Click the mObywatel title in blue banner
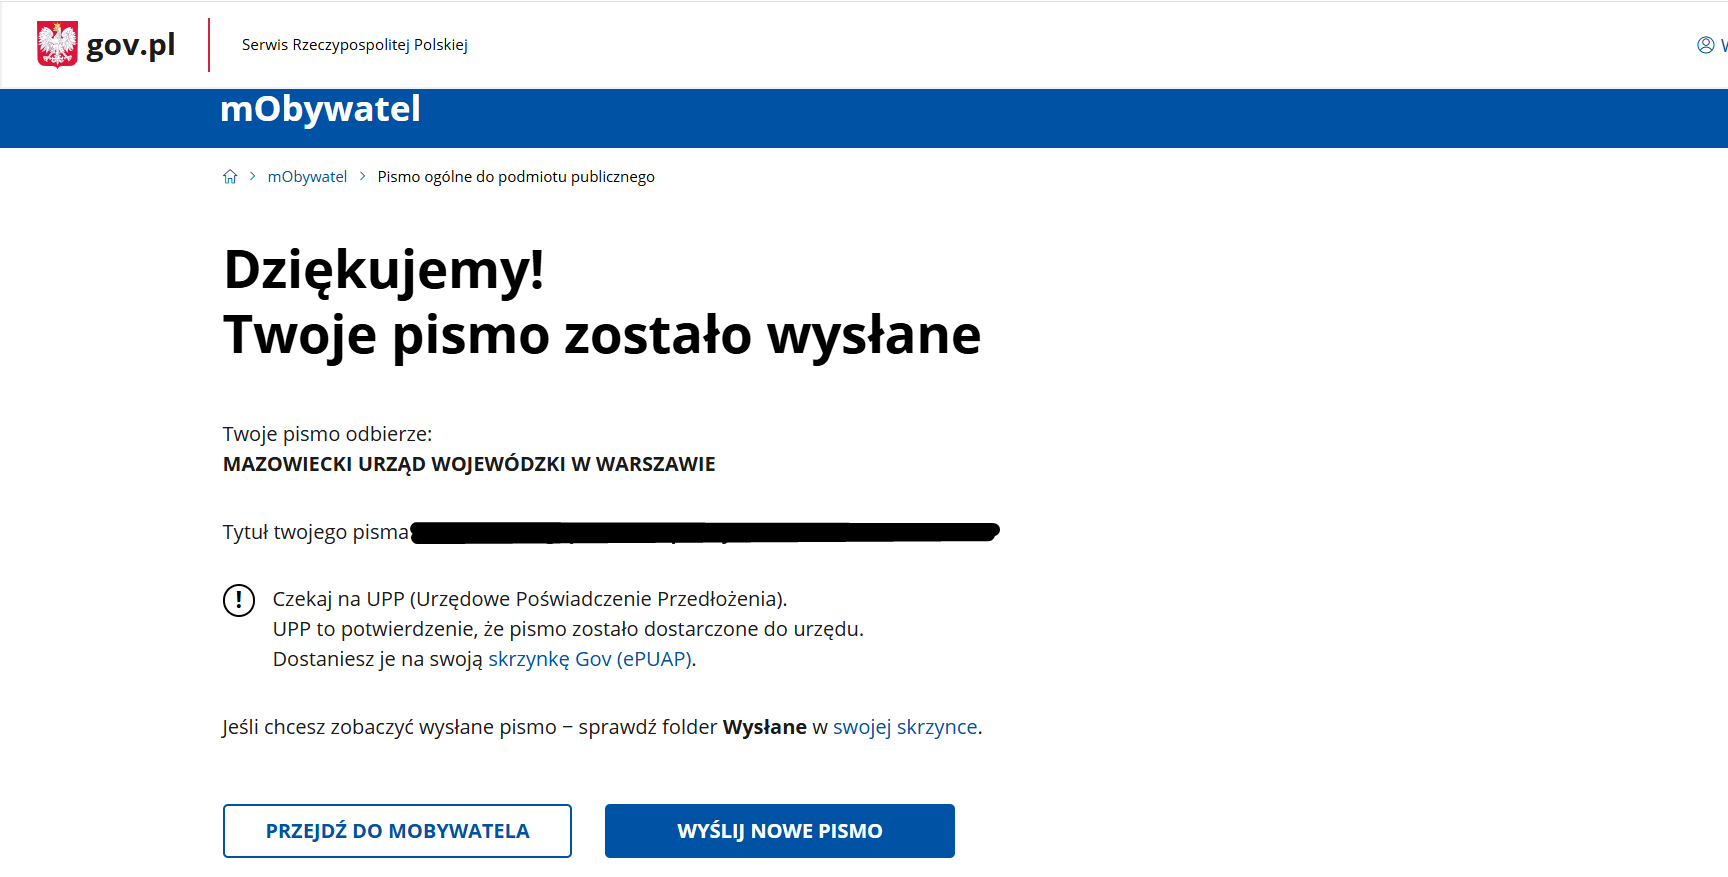 (x=320, y=109)
